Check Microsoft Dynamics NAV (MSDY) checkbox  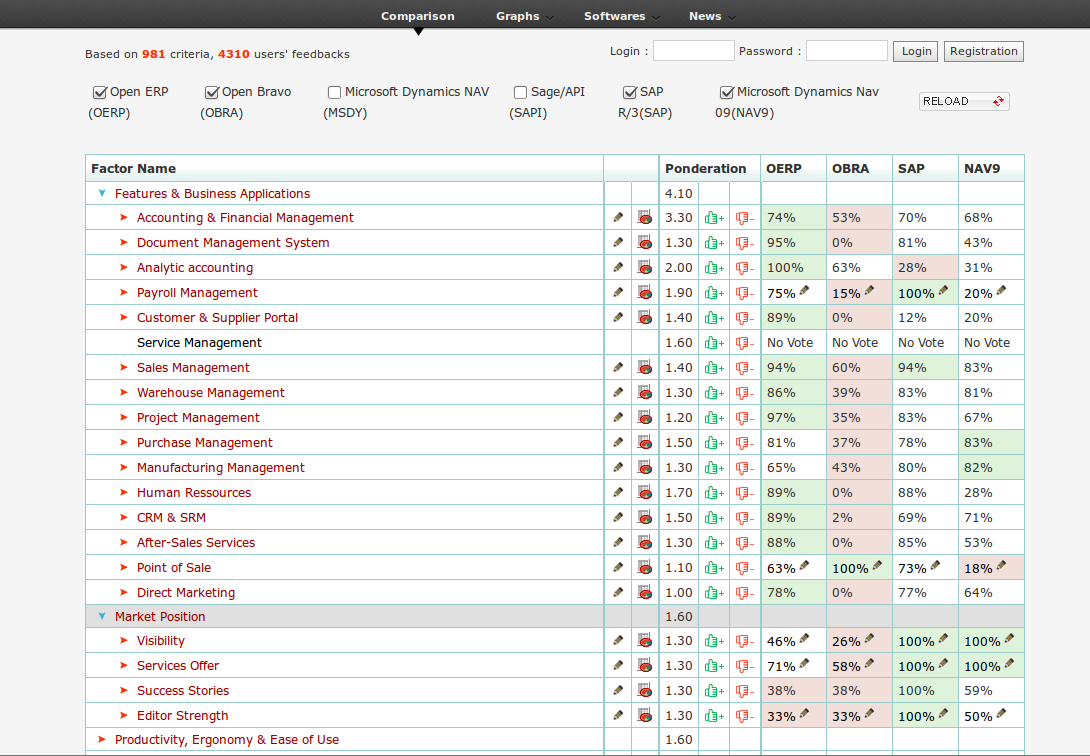pos(335,93)
